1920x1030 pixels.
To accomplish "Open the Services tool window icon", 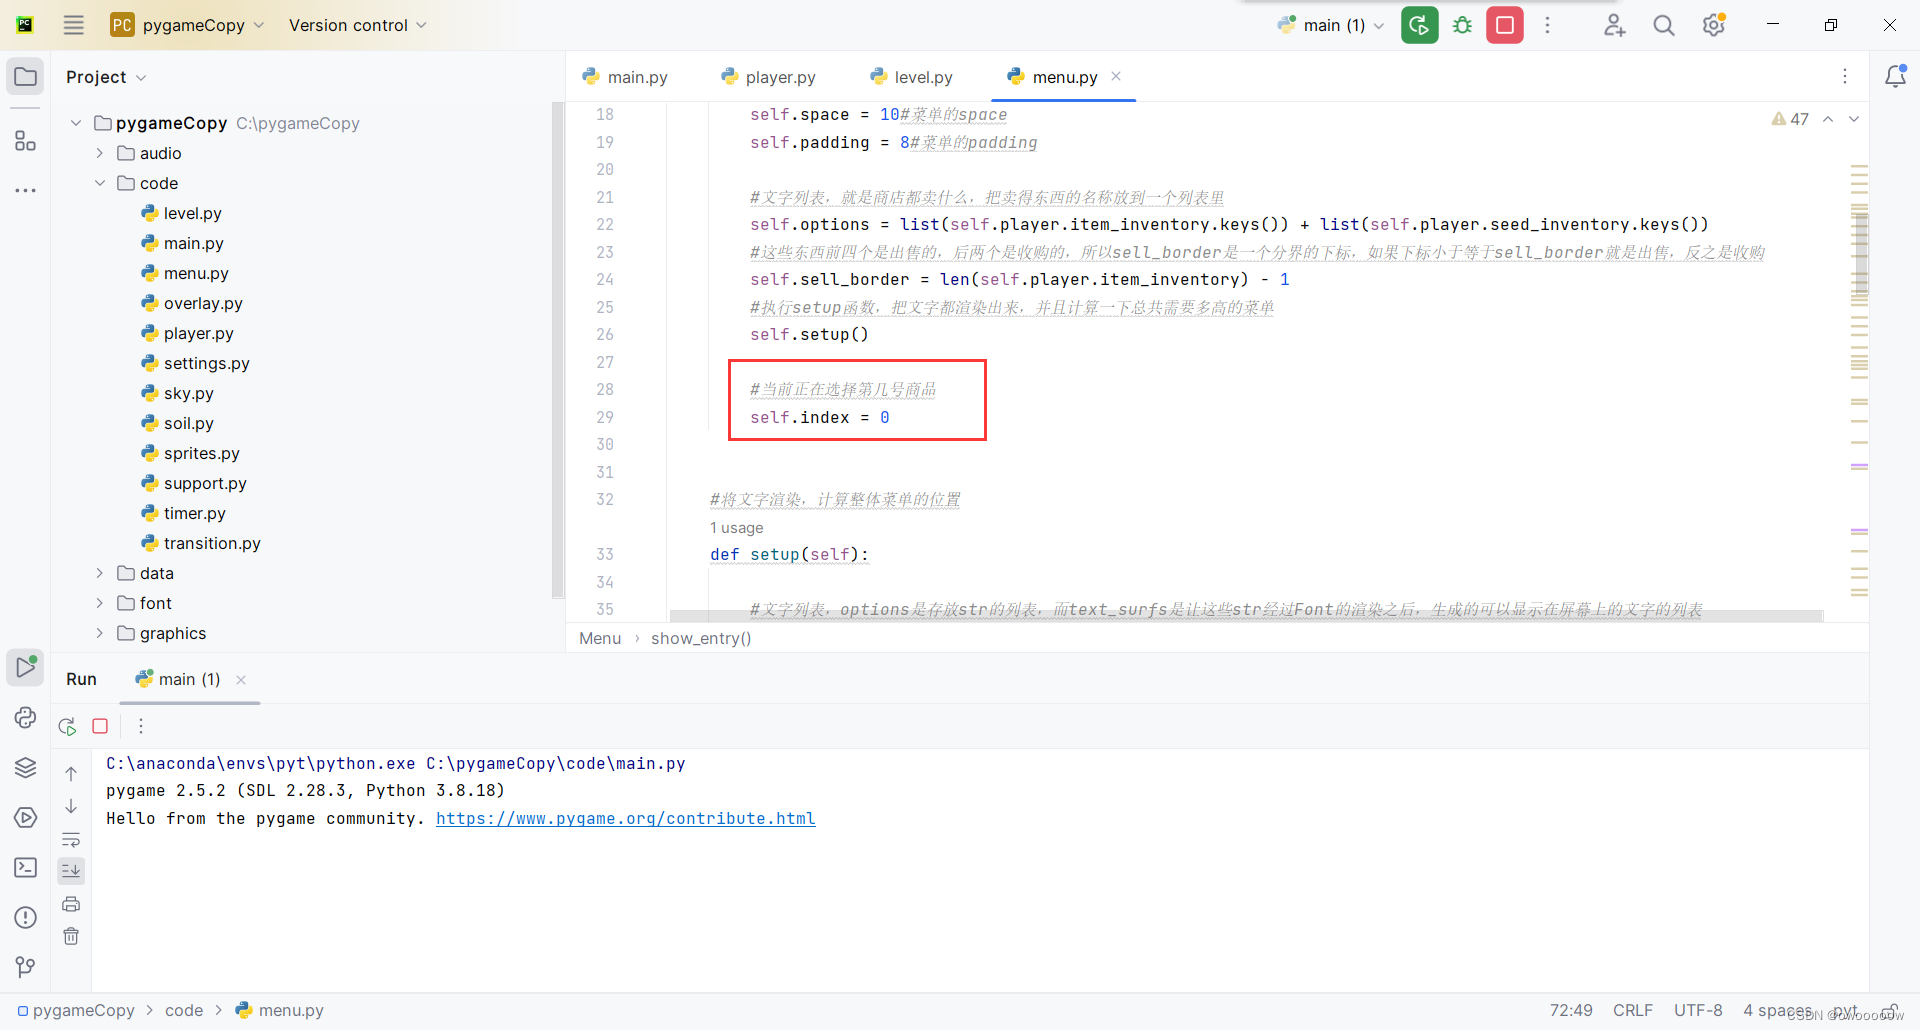I will 25,817.
